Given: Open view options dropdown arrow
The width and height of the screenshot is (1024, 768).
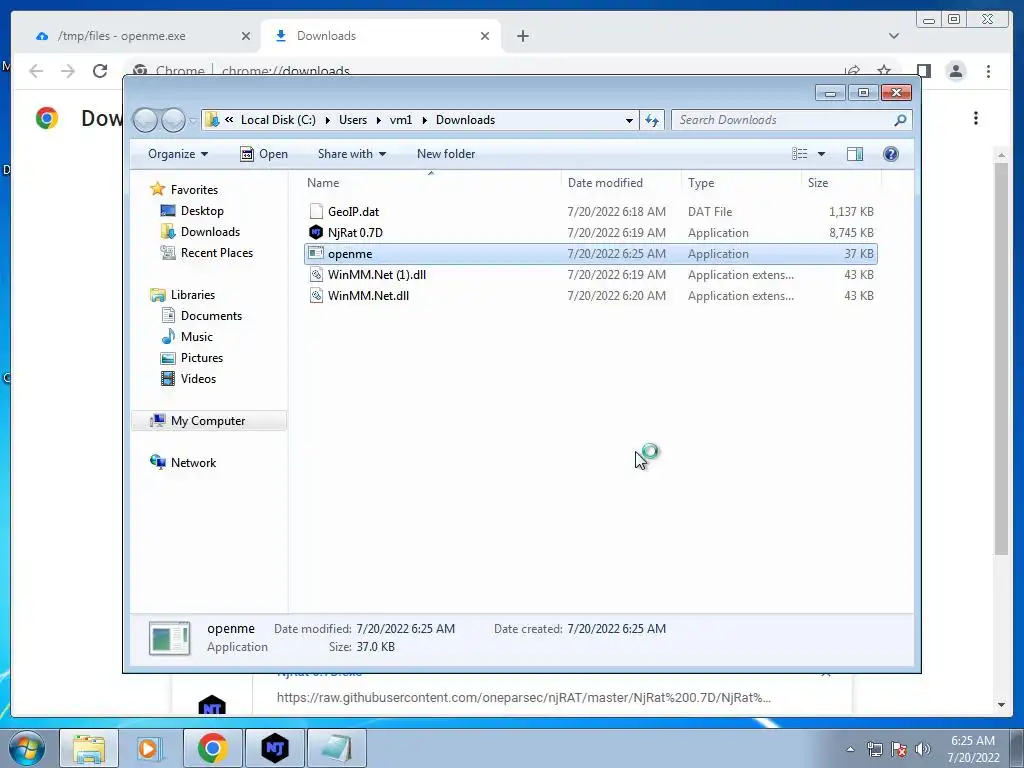Looking at the screenshot, I should tap(822, 153).
